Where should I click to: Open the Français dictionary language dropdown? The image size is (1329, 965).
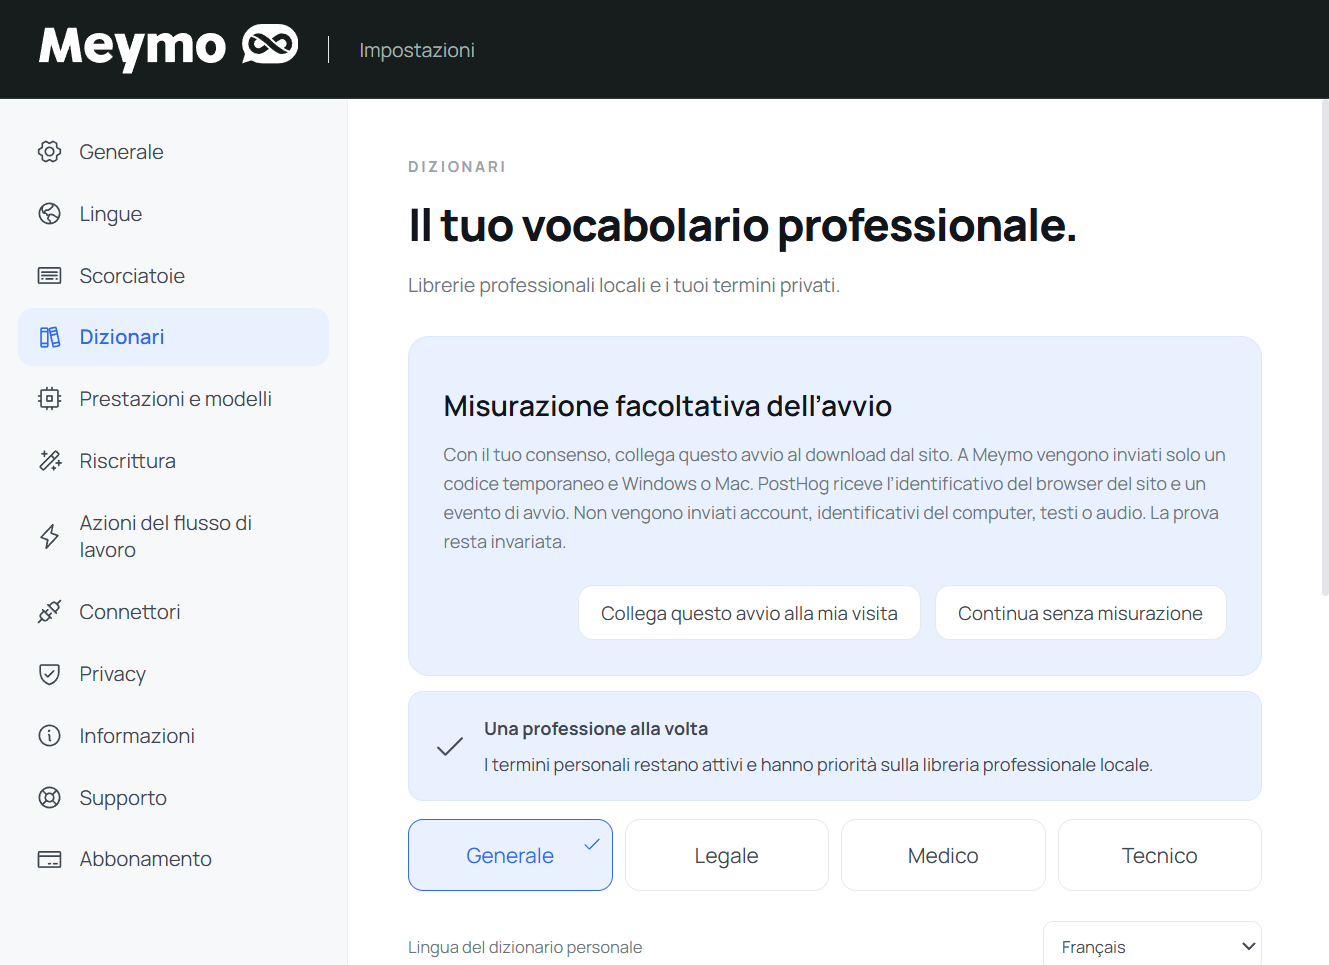[x=1152, y=946]
